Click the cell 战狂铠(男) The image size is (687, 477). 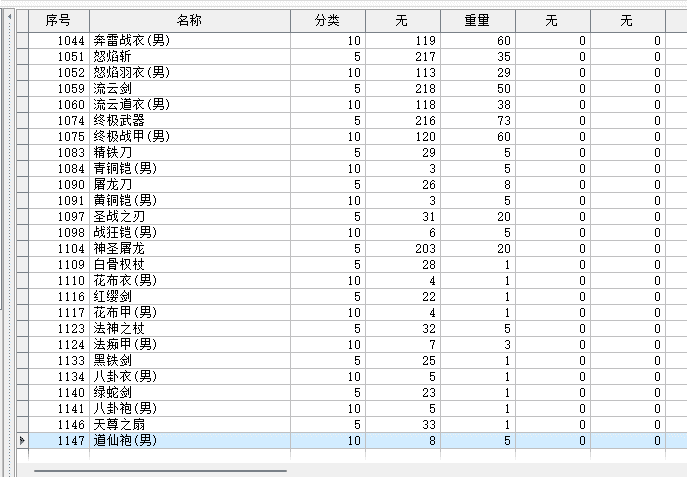[x=190, y=233]
